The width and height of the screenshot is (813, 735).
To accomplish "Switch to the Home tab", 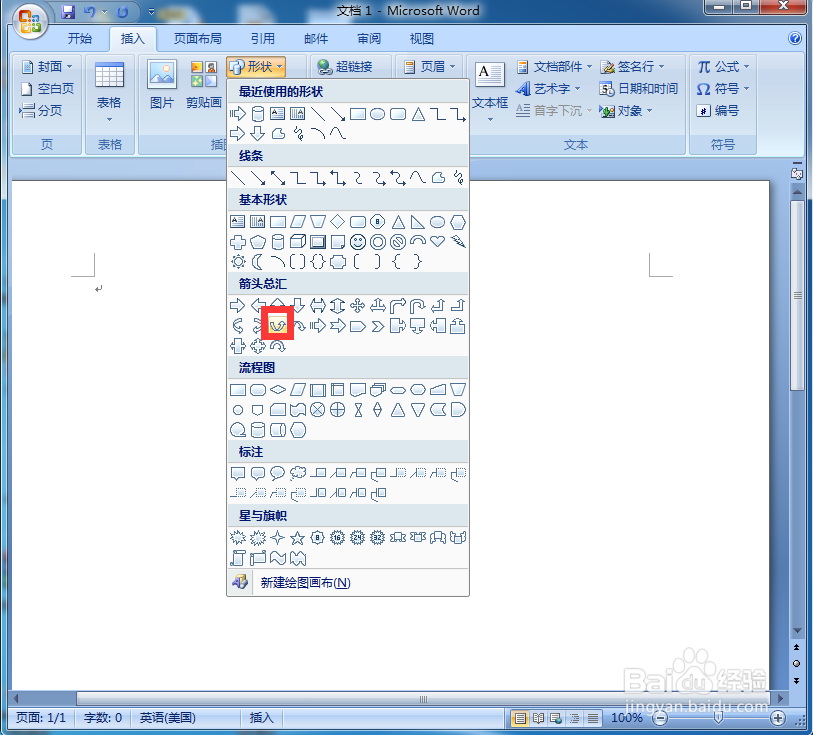I will pyautogui.click(x=80, y=38).
